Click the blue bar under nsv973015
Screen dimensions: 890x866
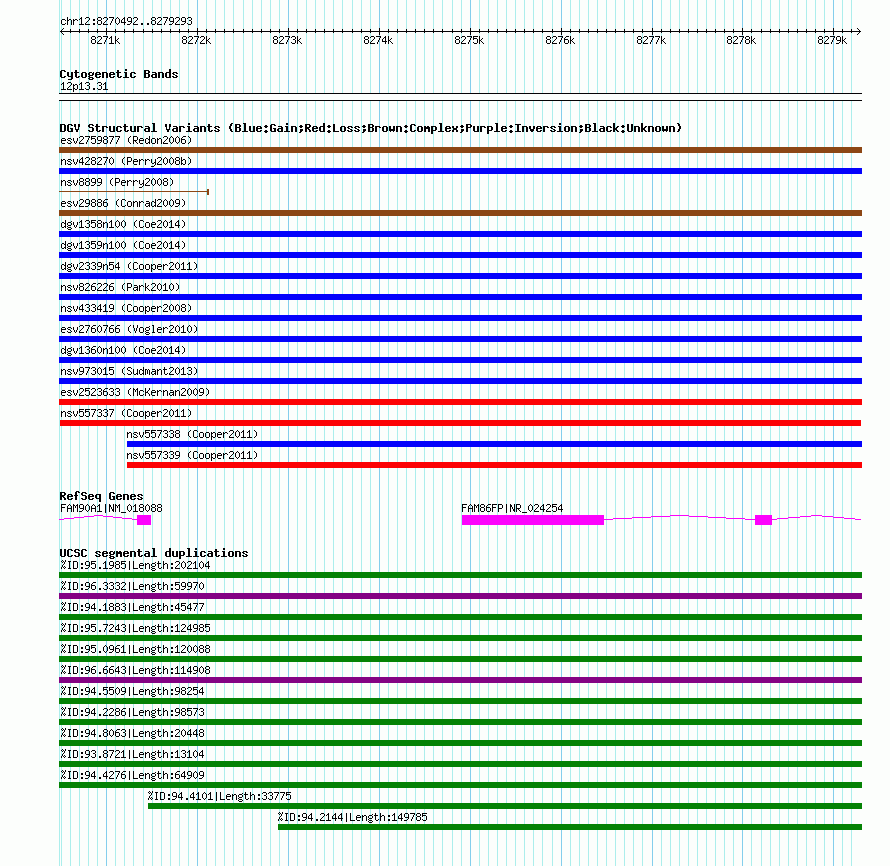(x=460, y=381)
